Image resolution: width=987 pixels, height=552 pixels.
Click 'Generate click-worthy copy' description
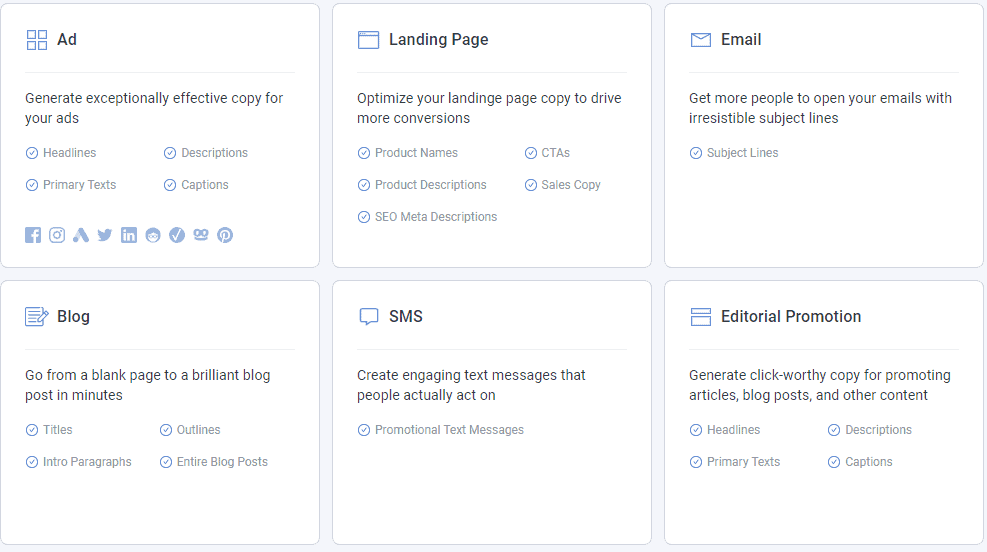tap(820, 385)
